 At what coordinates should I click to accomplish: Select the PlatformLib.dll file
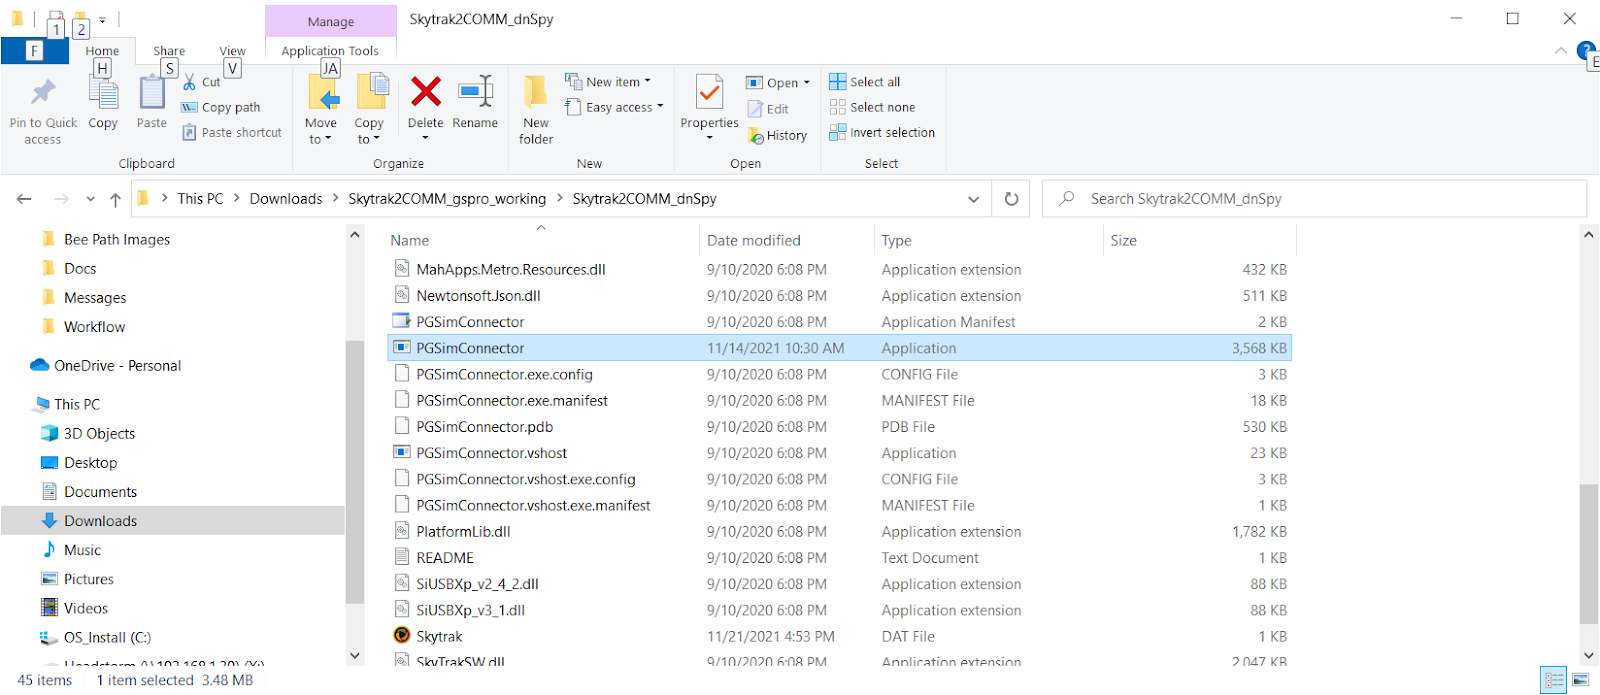pyautogui.click(x=839, y=531)
